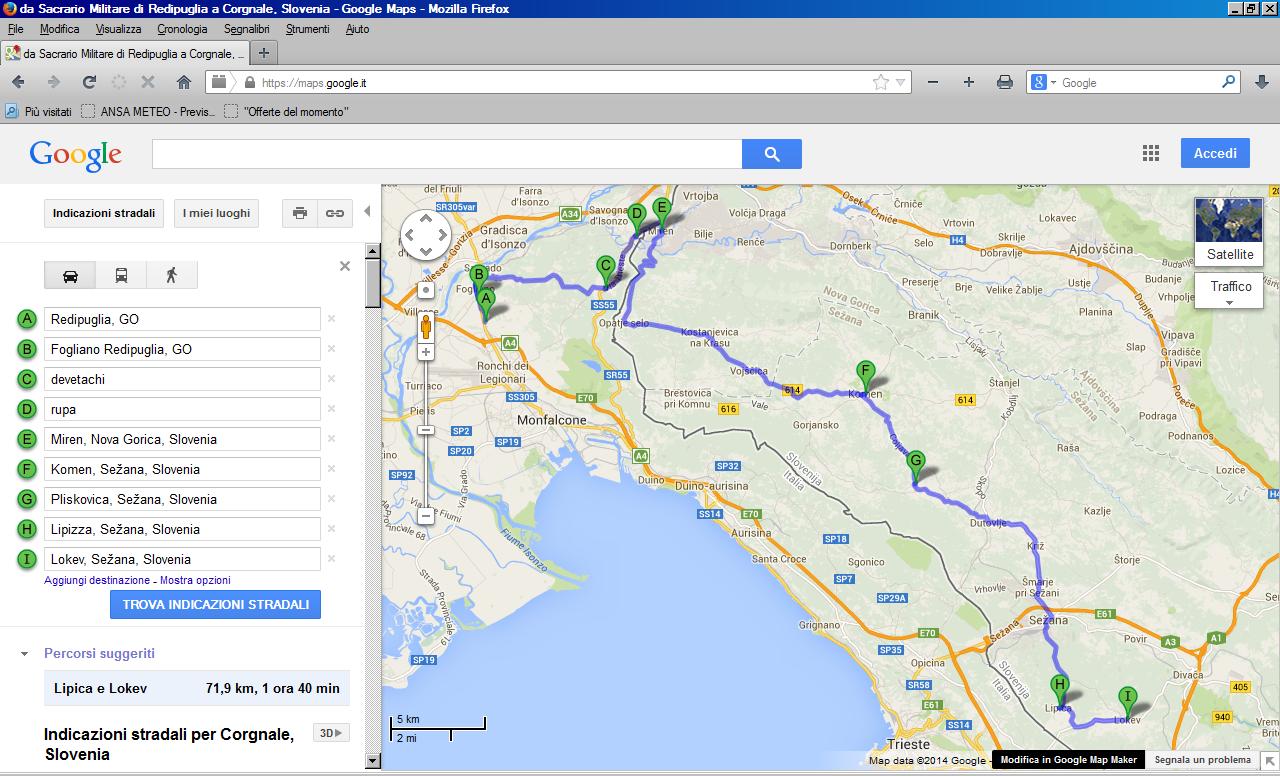Open the Strumenti menu
This screenshot has width=1280, height=776.
[307, 29]
